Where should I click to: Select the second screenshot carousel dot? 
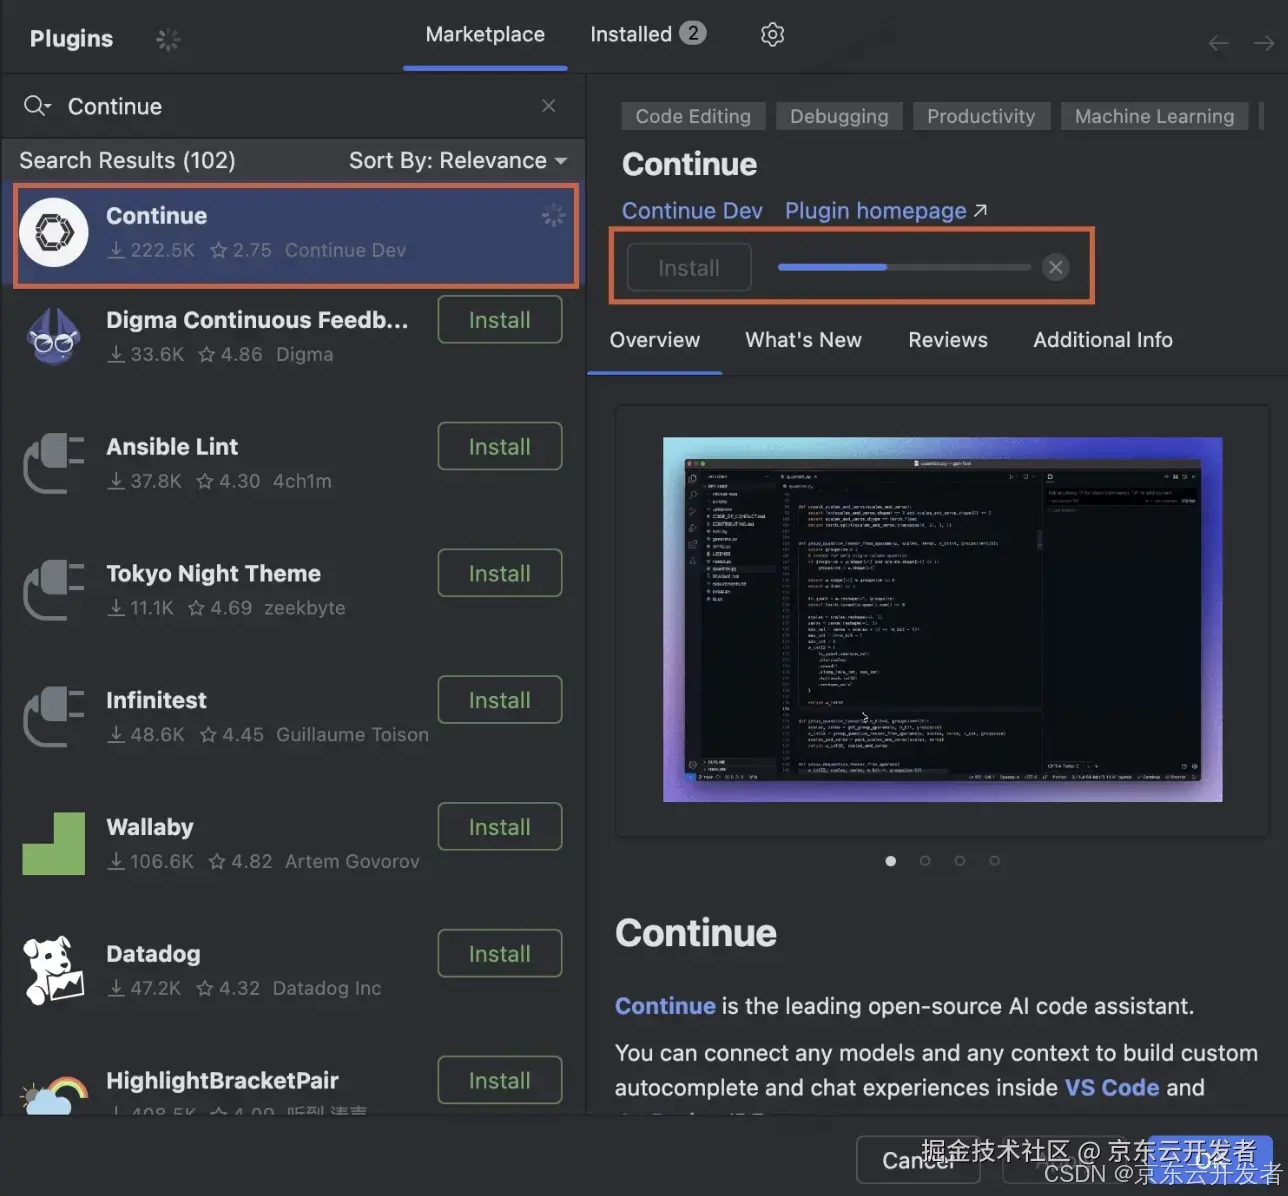click(x=925, y=861)
